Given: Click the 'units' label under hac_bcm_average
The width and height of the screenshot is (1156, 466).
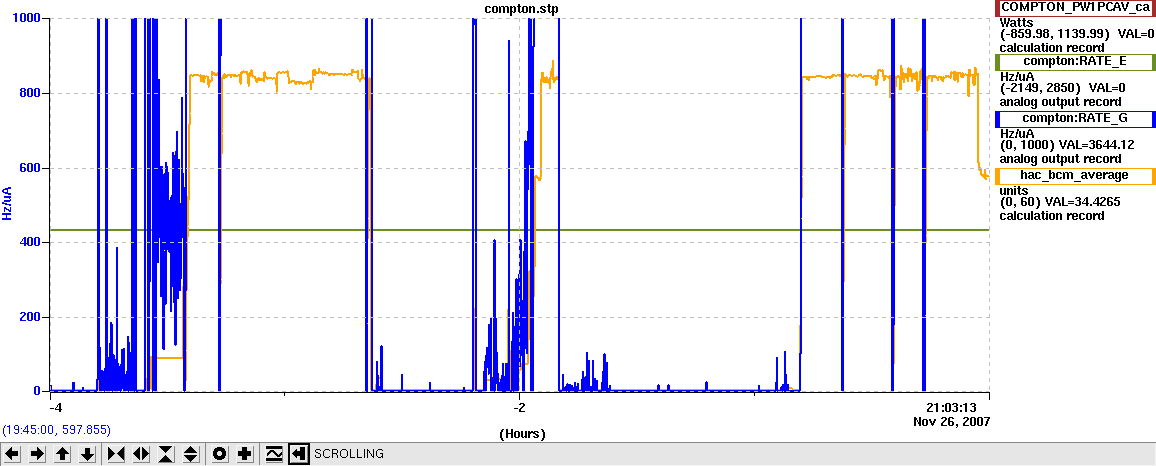Looking at the screenshot, I should [x=1012, y=190].
